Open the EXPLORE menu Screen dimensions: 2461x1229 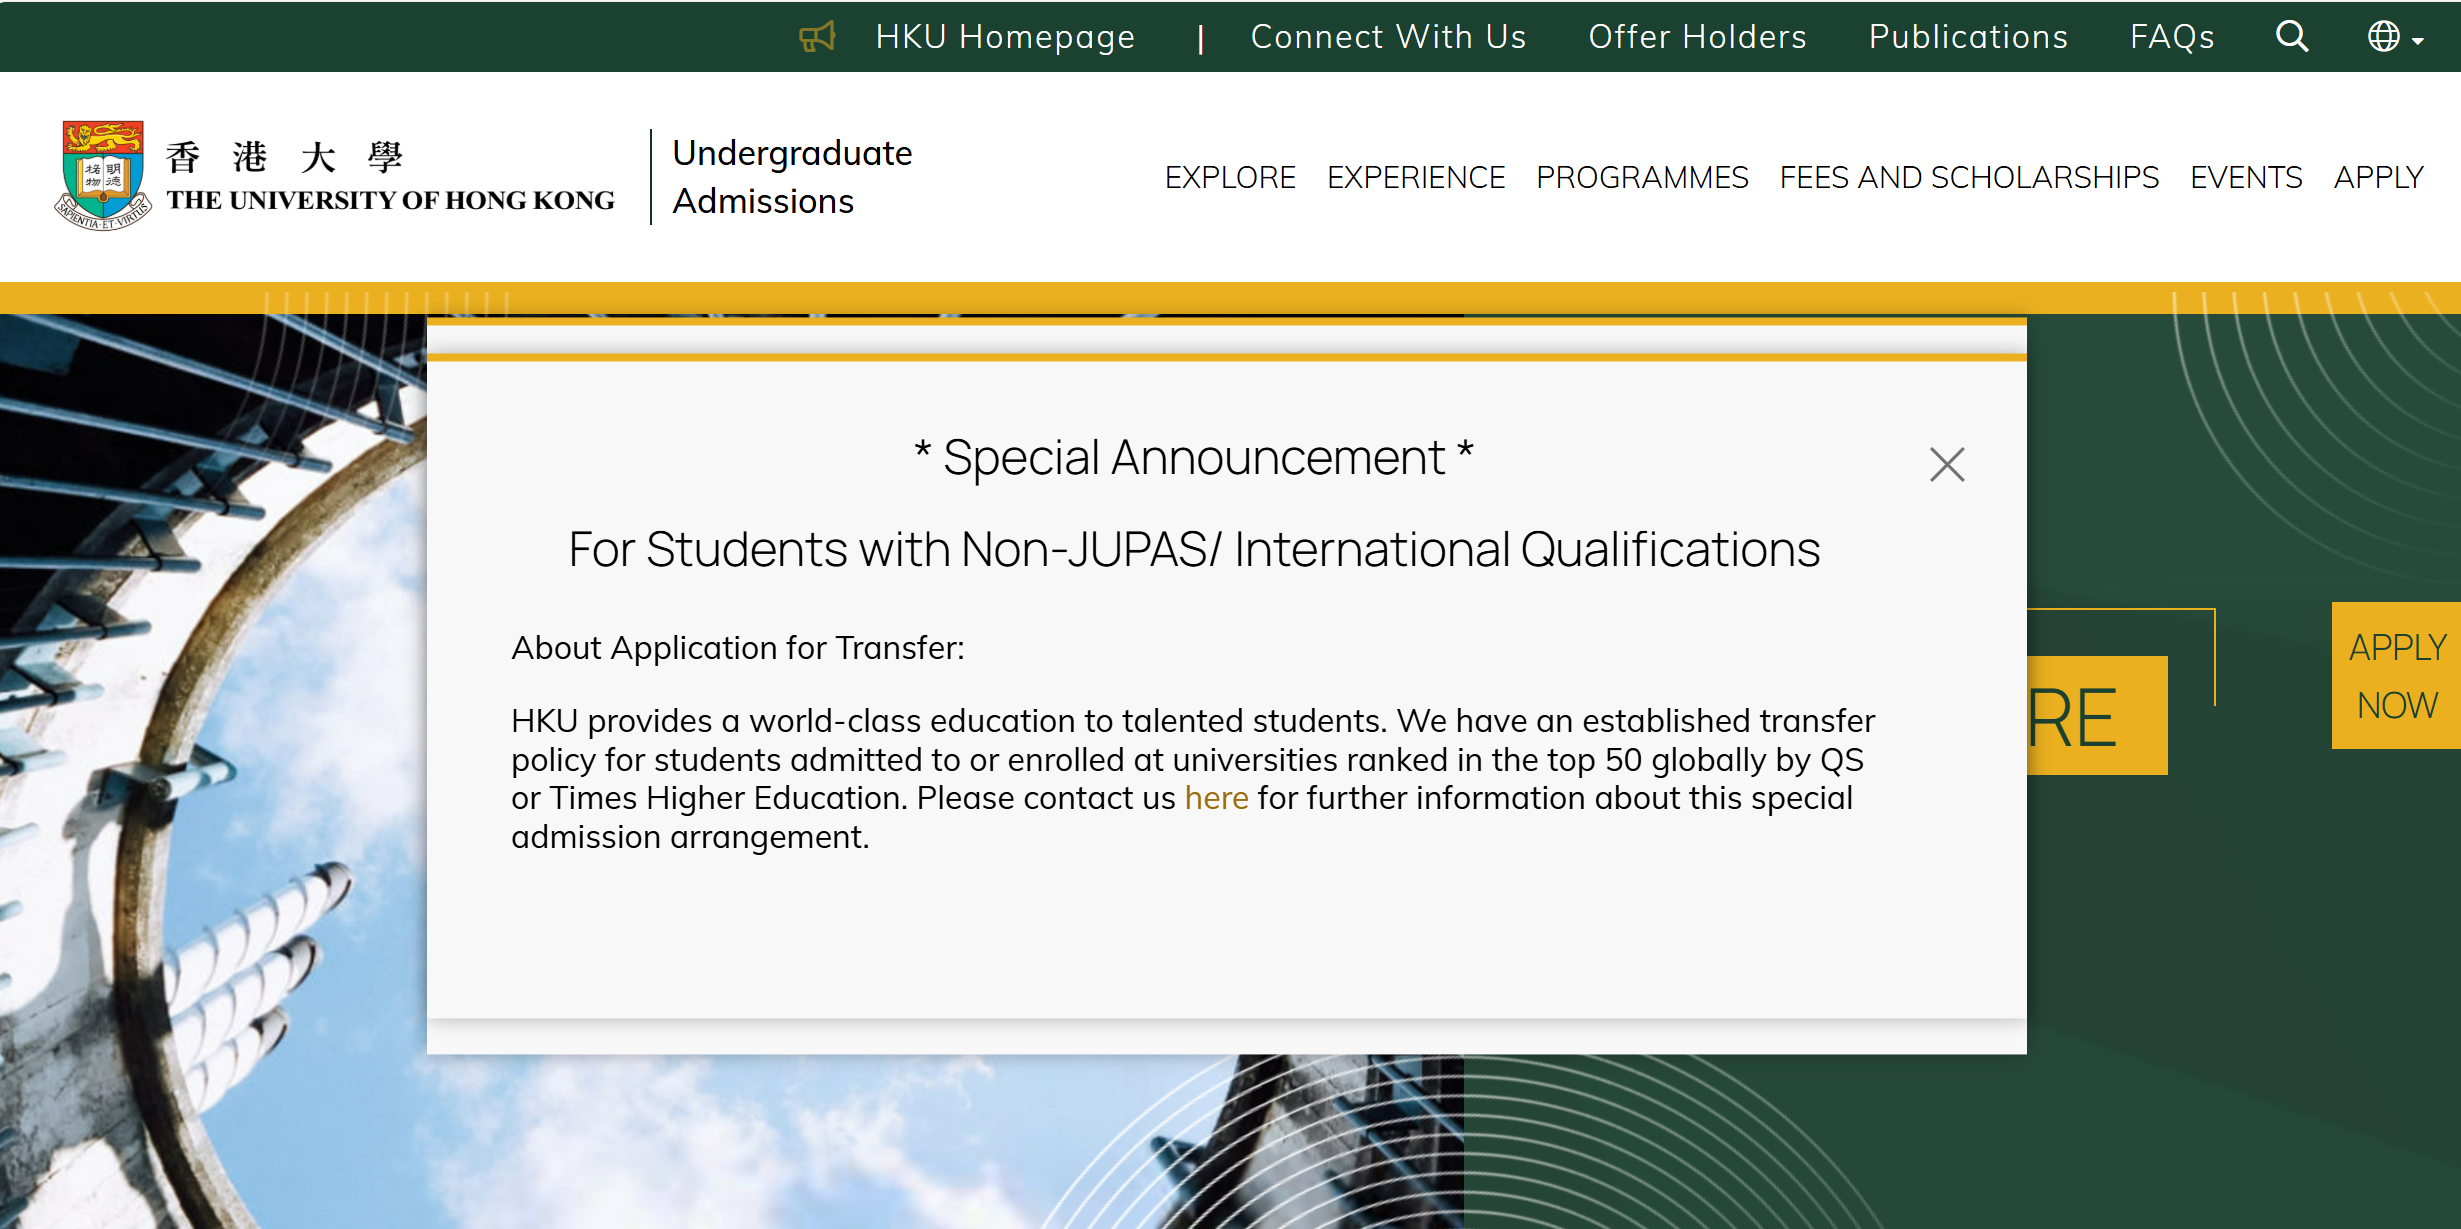[x=1230, y=177]
